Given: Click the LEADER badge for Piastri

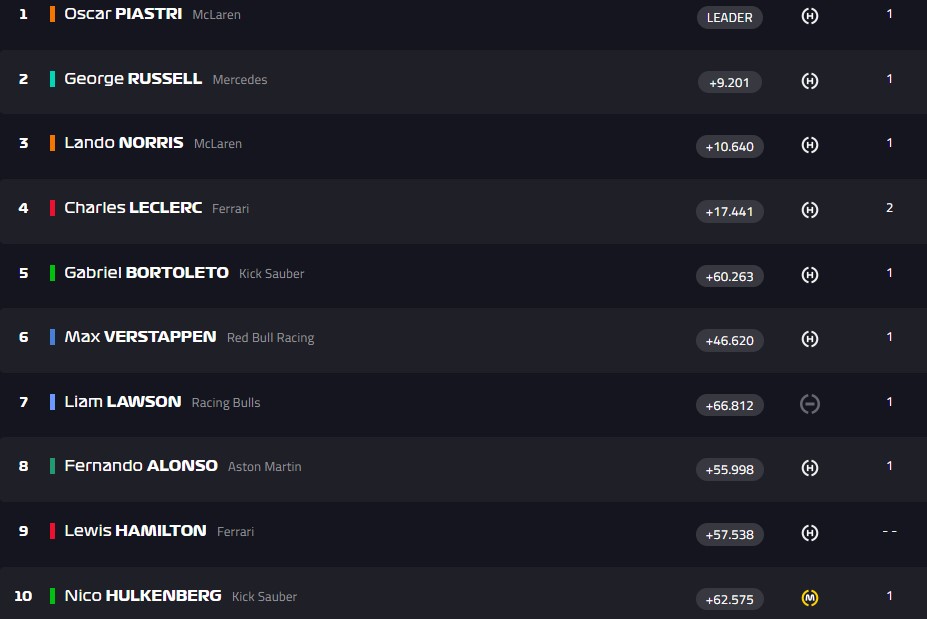Looking at the screenshot, I should pos(729,17).
